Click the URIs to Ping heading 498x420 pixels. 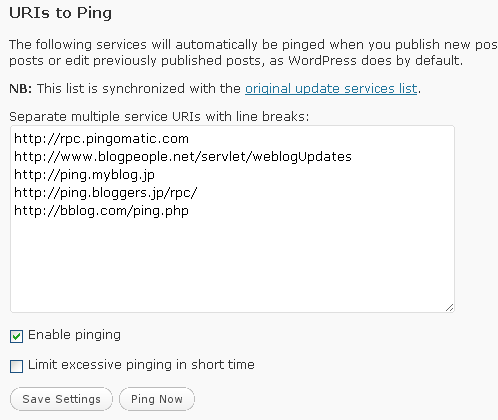[60, 13]
